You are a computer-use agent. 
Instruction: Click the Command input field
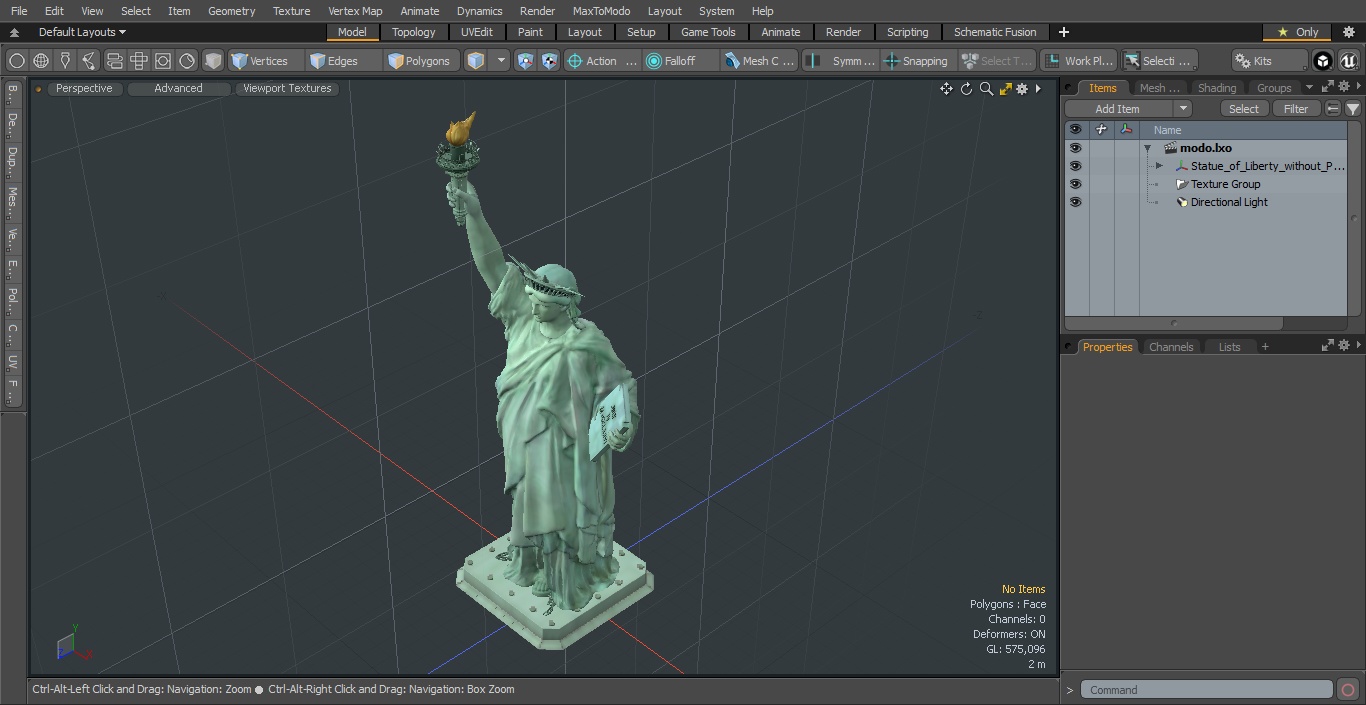coord(1206,690)
